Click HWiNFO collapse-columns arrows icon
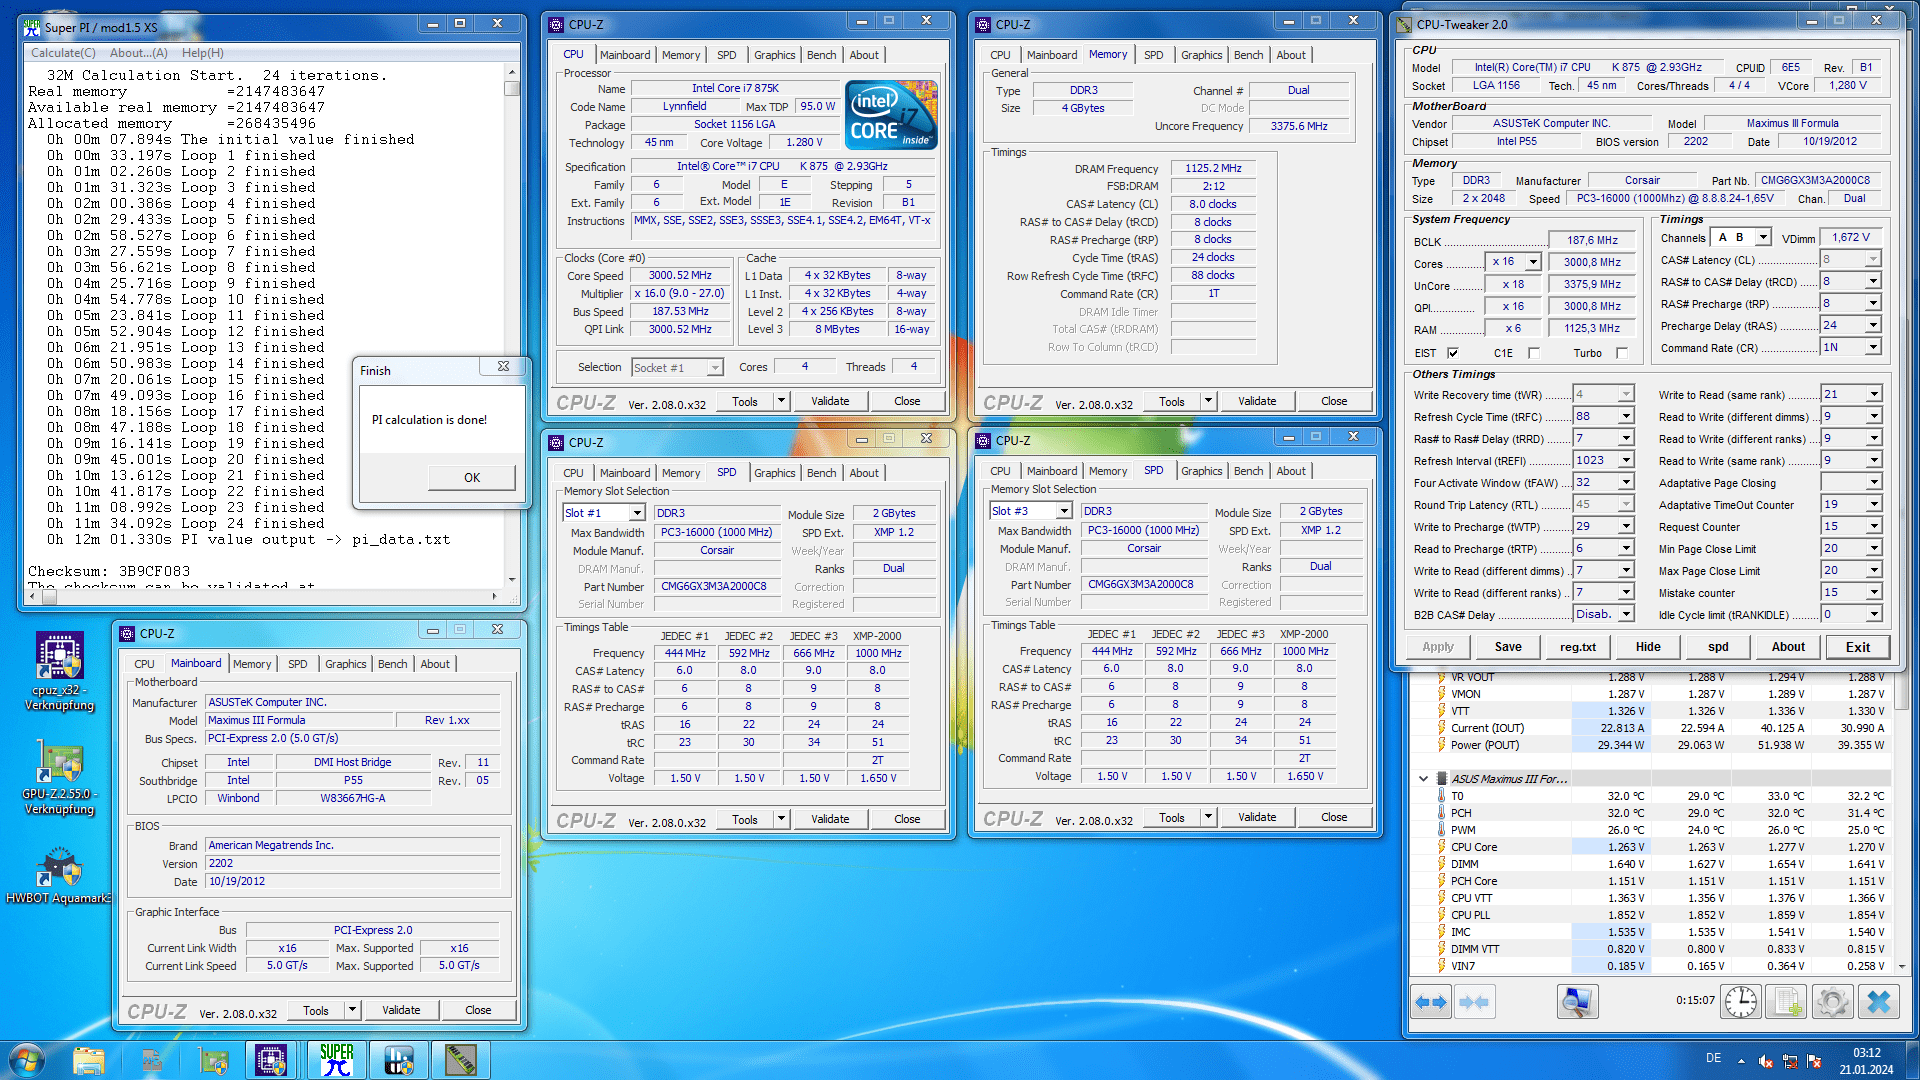 pyautogui.click(x=1474, y=1002)
